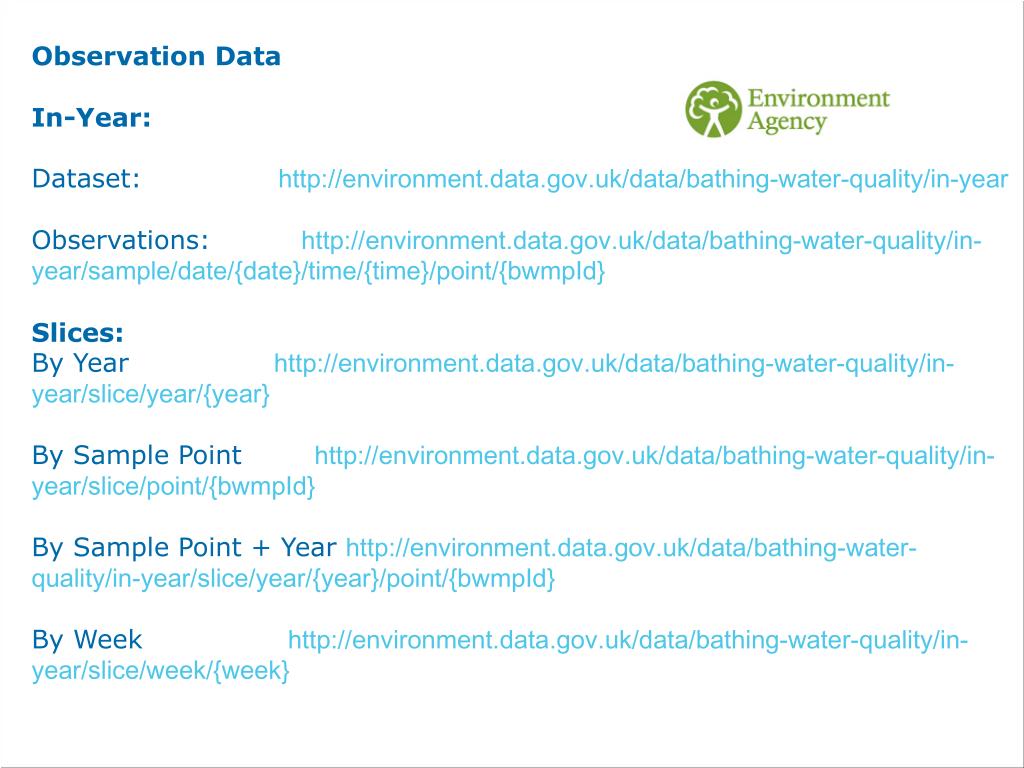The image size is (1024, 768).
Task: Click the year/slice/point/{bwmpId} link continuation
Action: (174, 487)
